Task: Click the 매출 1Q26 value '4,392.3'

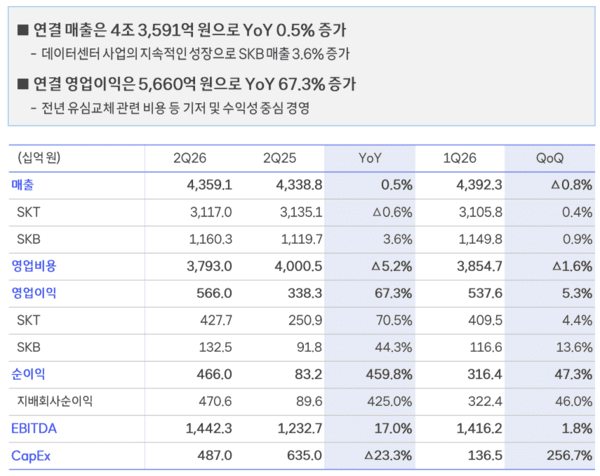Action: point(479,185)
